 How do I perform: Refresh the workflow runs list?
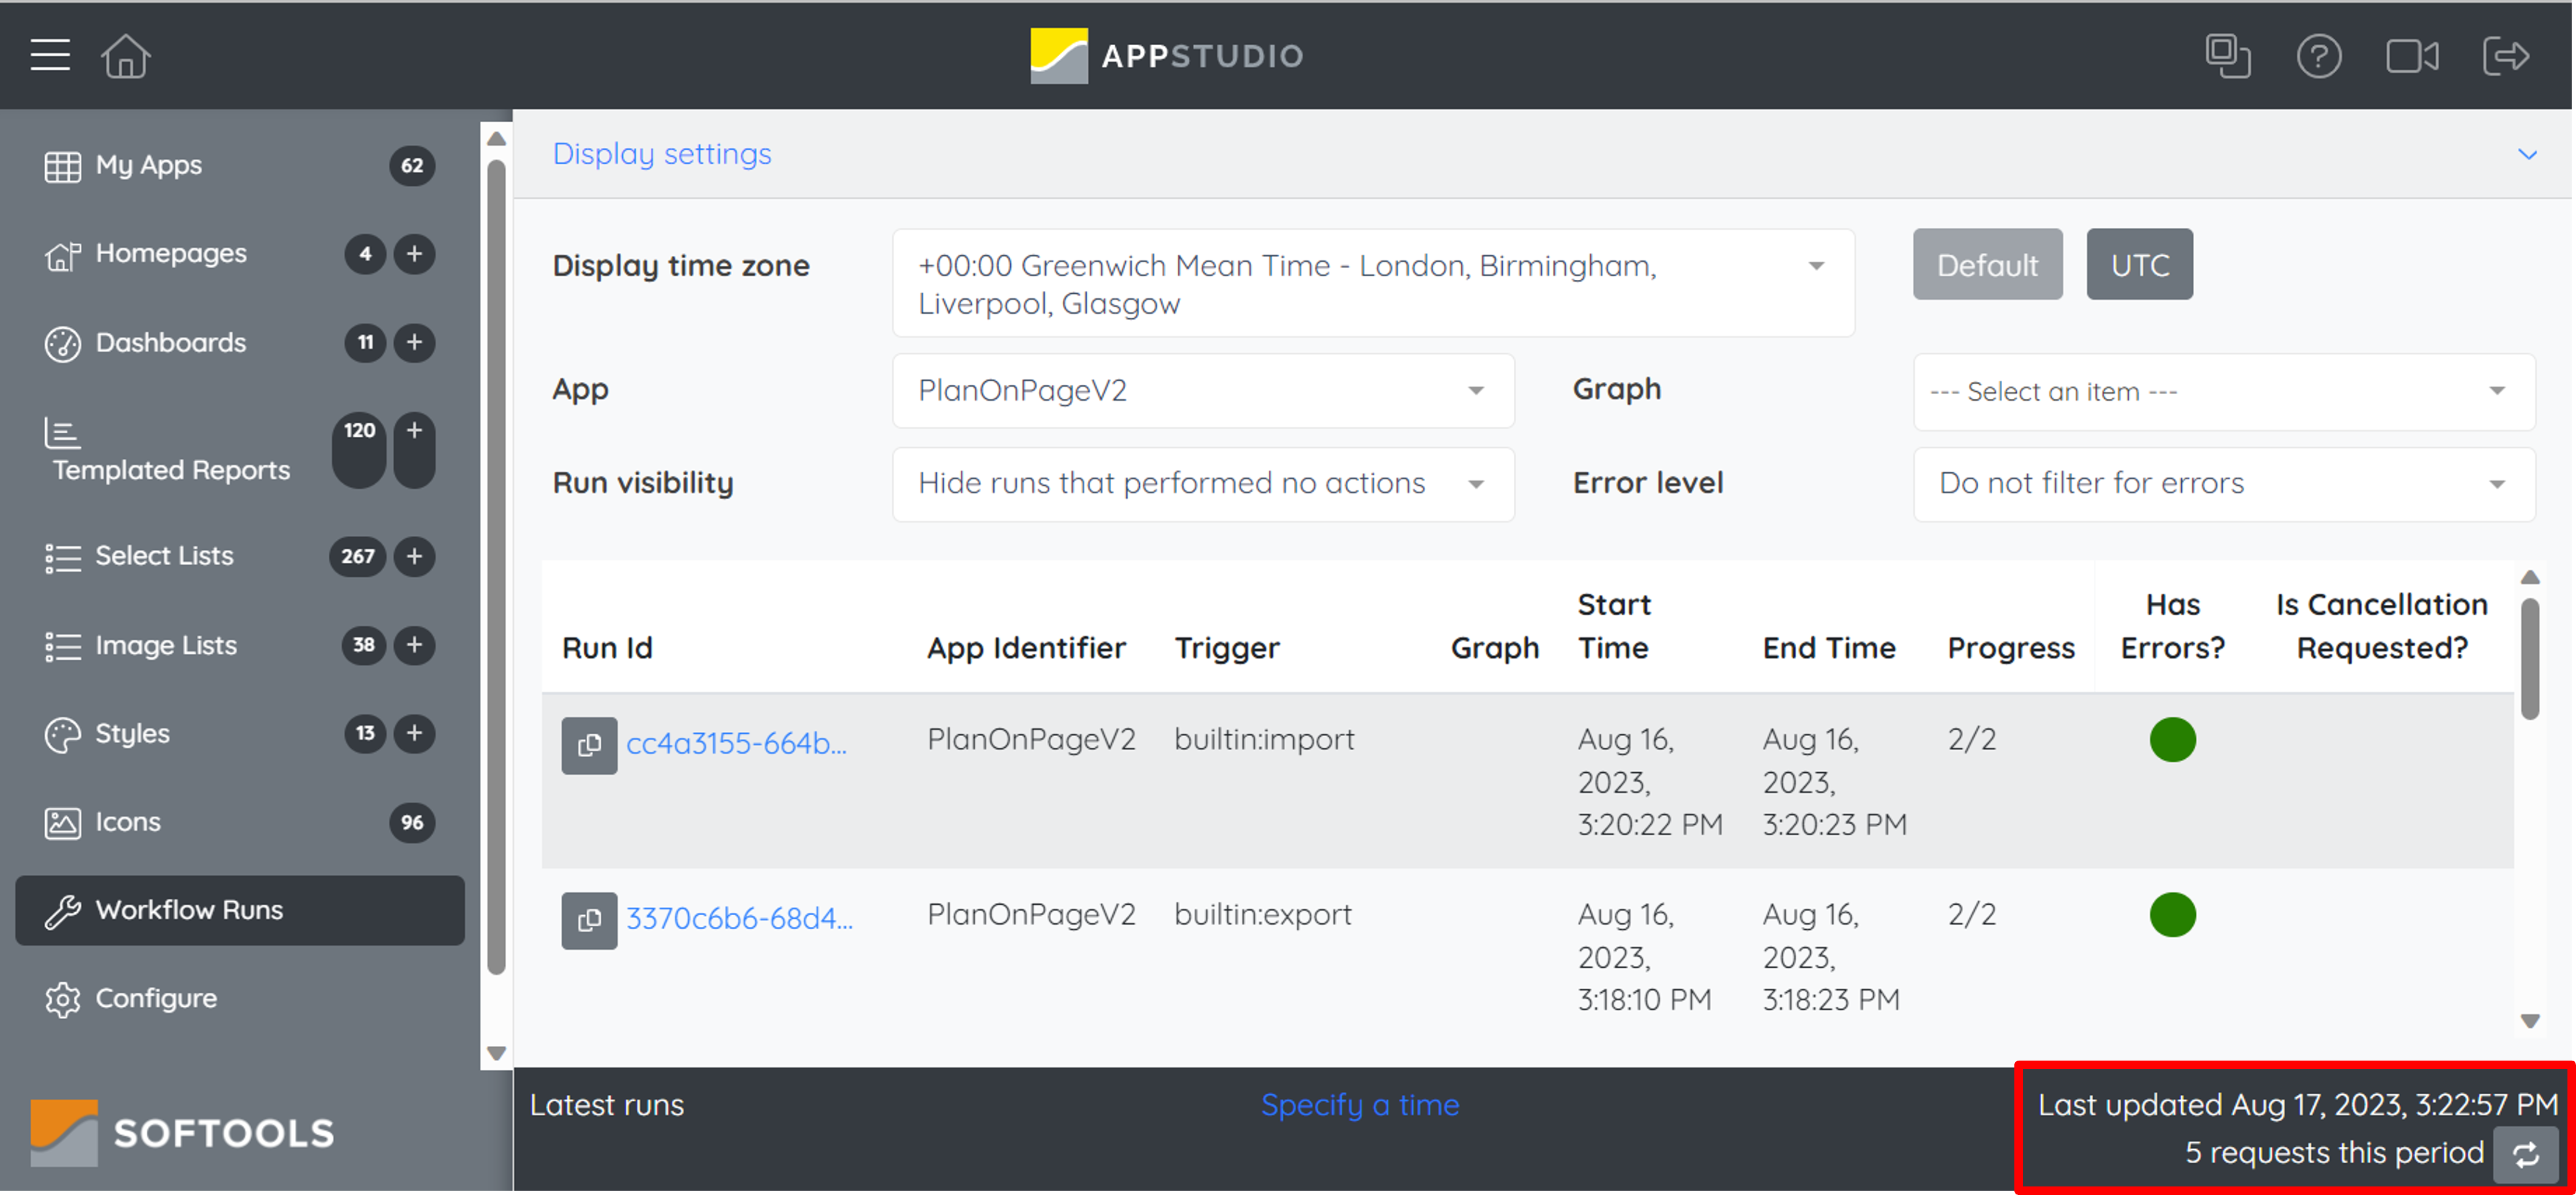point(2525,1154)
